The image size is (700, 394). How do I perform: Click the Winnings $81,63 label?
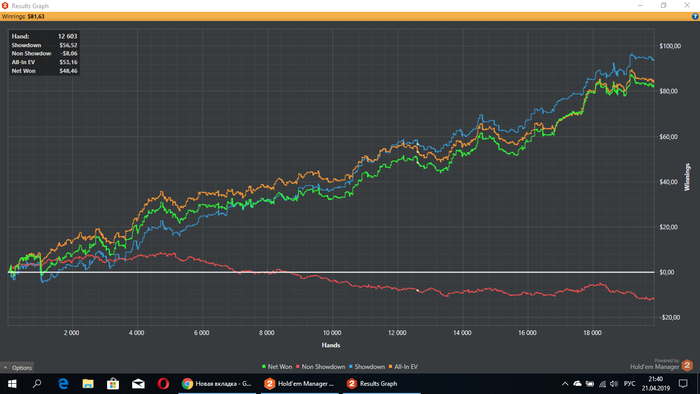[x=23, y=17]
